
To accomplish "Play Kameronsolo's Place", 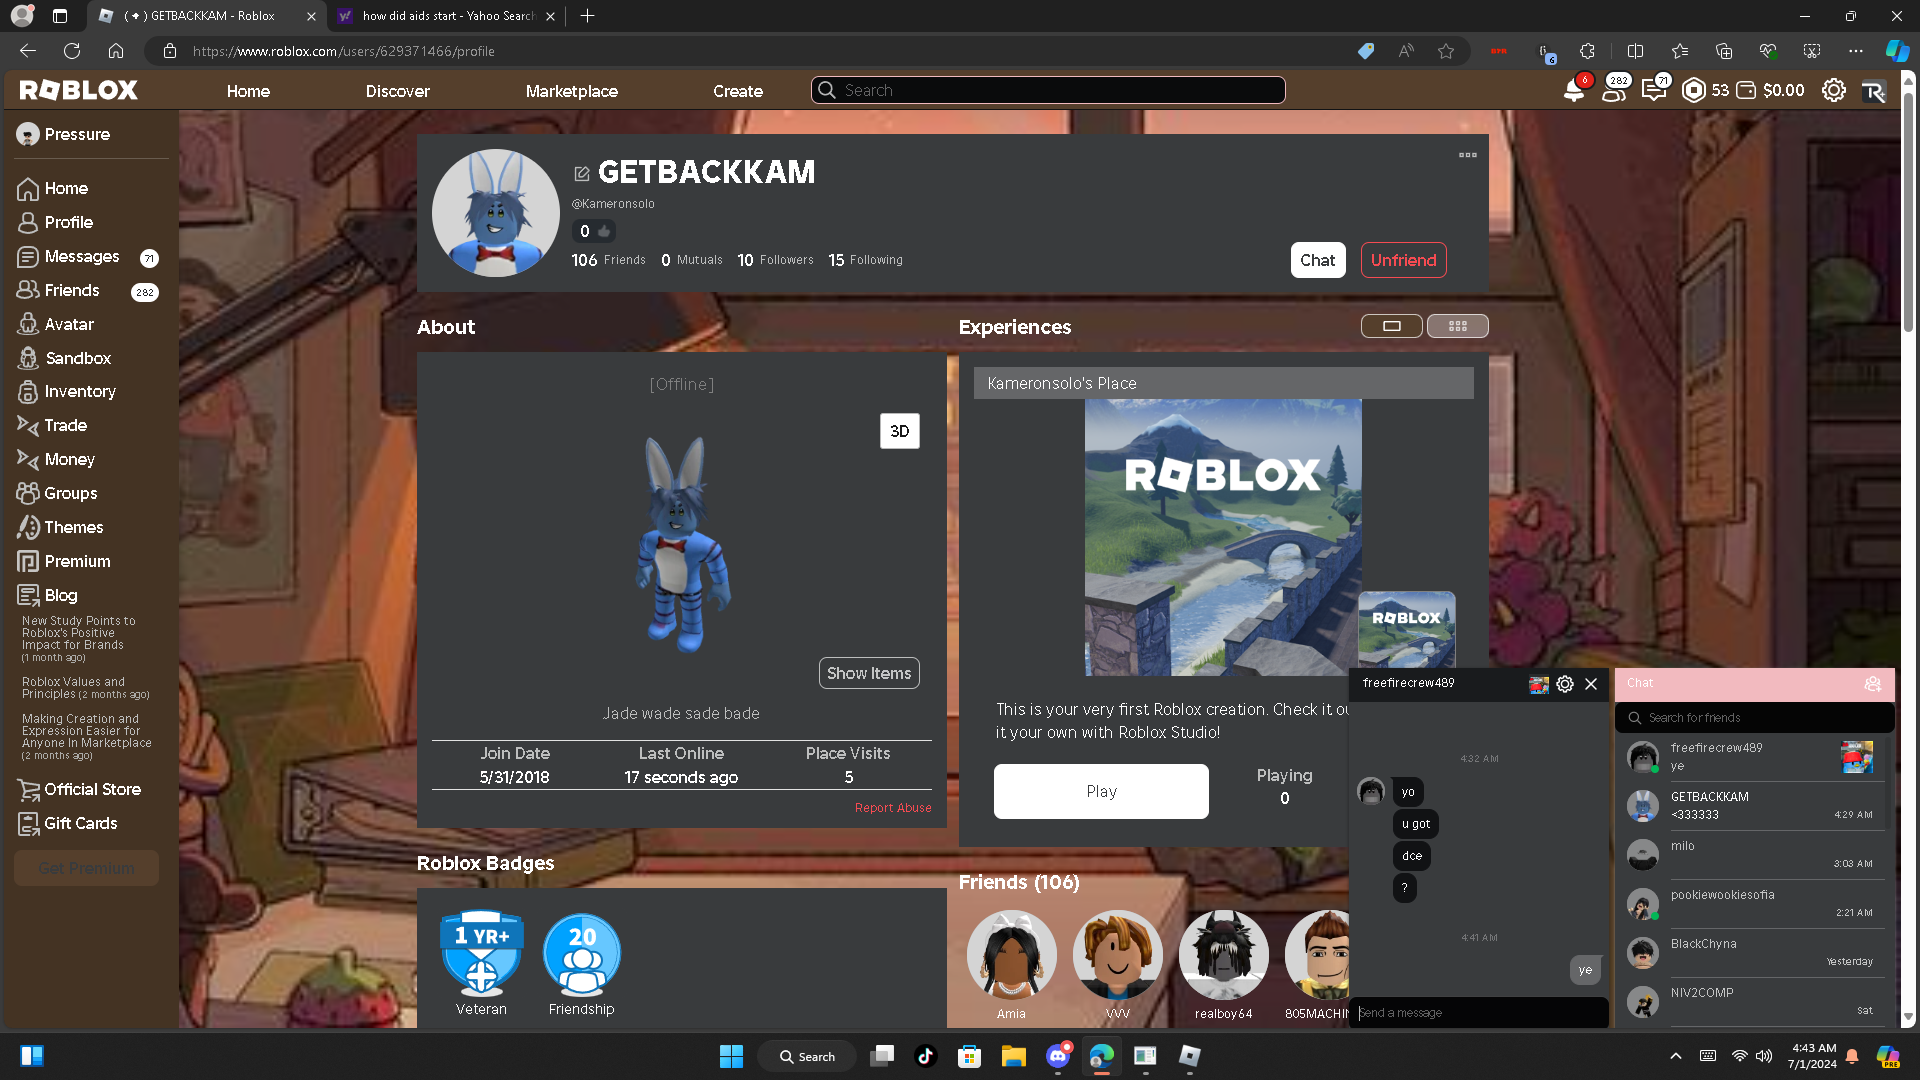I will [1101, 792].
